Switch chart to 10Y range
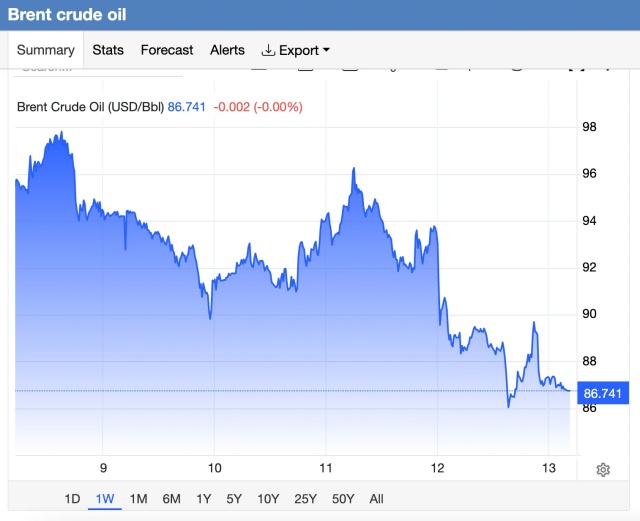 coord(268,499)
